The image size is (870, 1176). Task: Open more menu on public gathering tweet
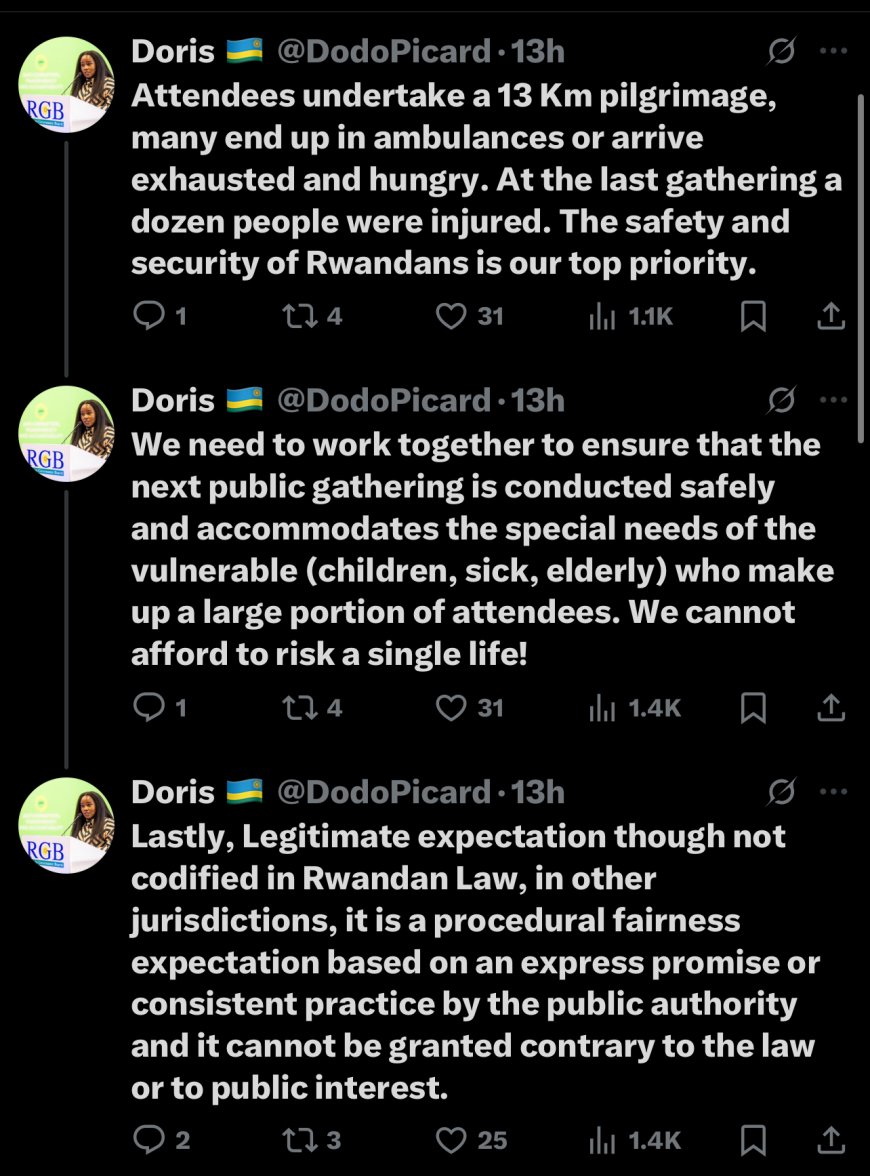(832, 401)
